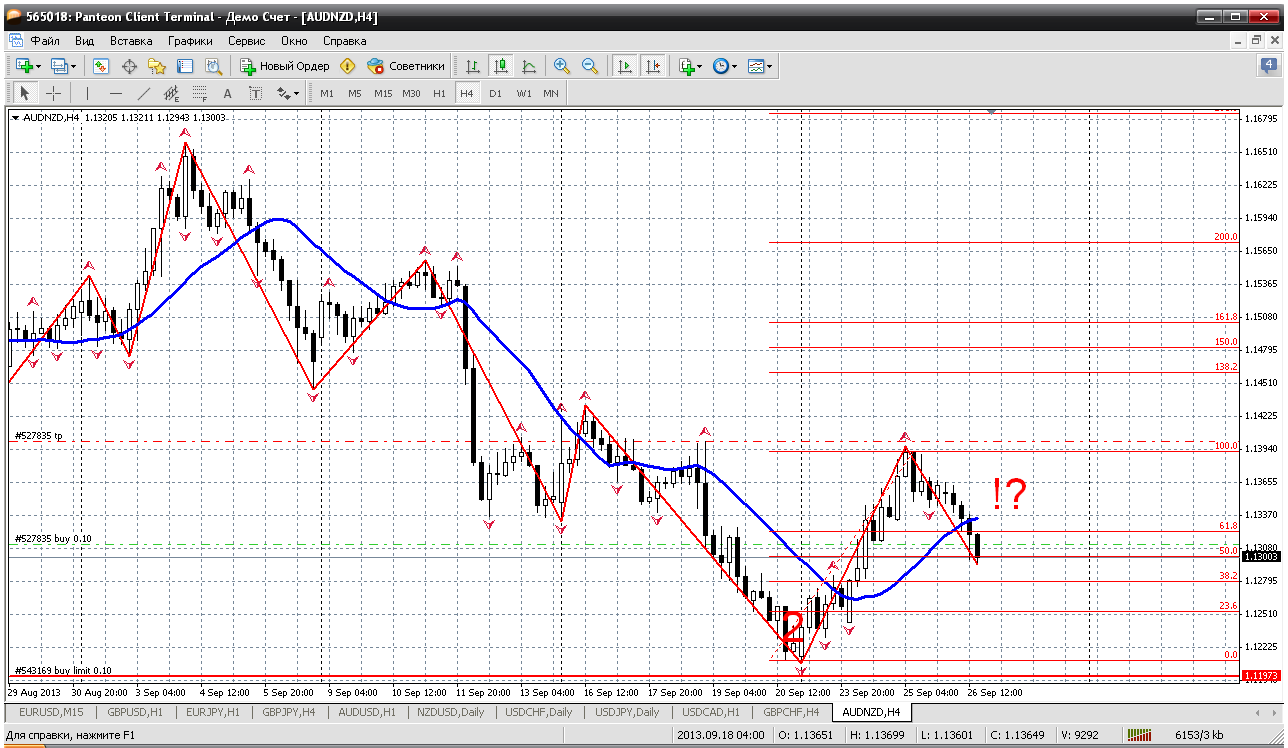
Task: Switch timeframe to M15
Action: [383, 93]
